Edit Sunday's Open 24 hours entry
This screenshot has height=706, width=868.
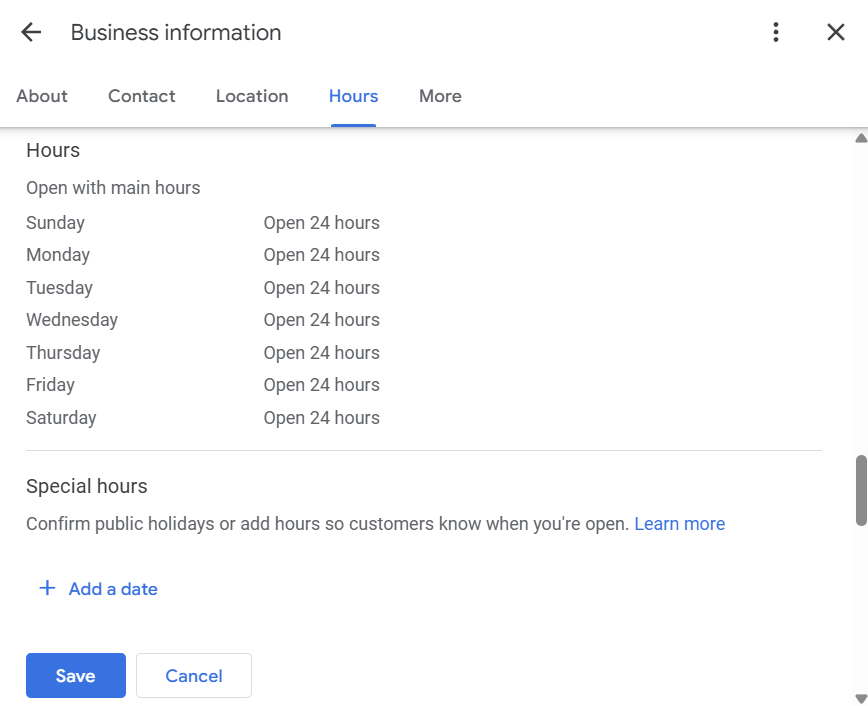[x=321, y=222]
